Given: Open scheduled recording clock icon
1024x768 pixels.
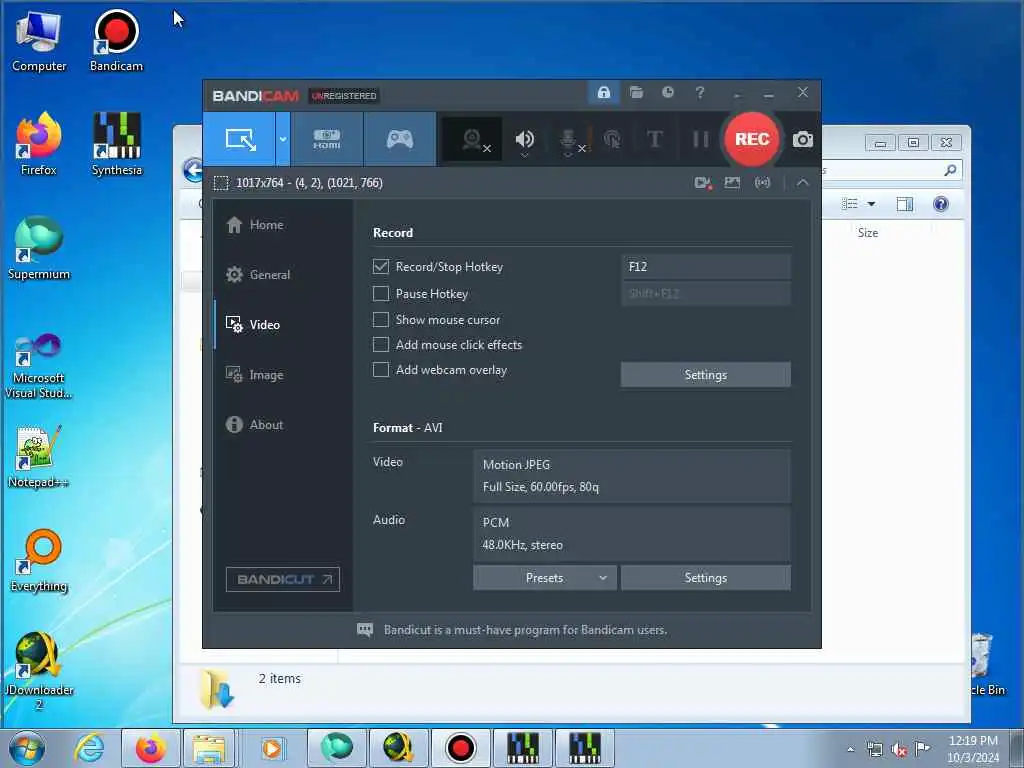Looking at the screenshot, I should coord(667,92).
